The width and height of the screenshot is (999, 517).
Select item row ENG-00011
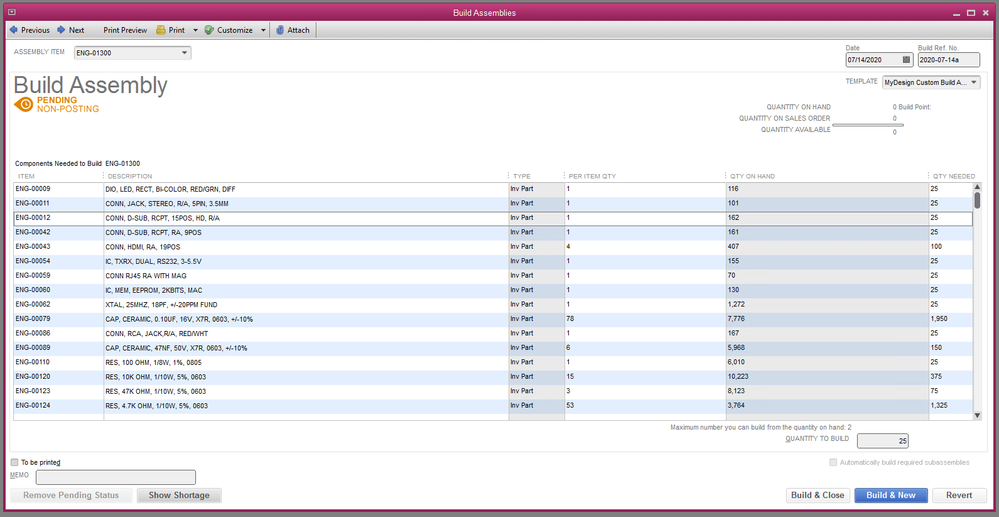coord(493,203)
